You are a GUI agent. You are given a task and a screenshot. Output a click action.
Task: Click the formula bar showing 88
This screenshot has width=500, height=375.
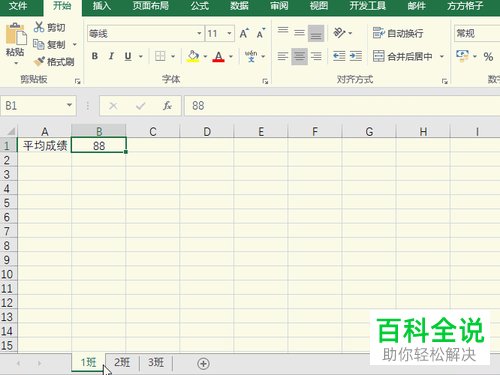(342, 106)
